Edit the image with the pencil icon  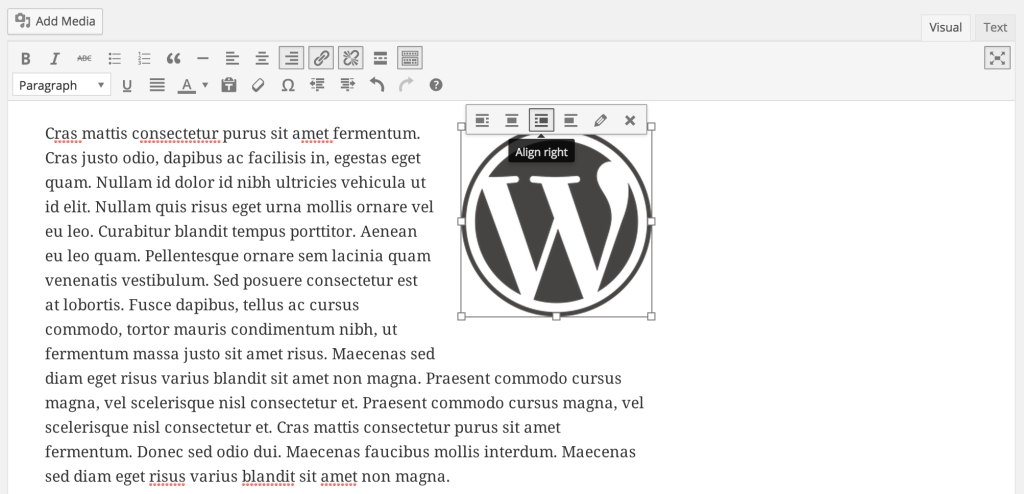click(x=600, y=121)
